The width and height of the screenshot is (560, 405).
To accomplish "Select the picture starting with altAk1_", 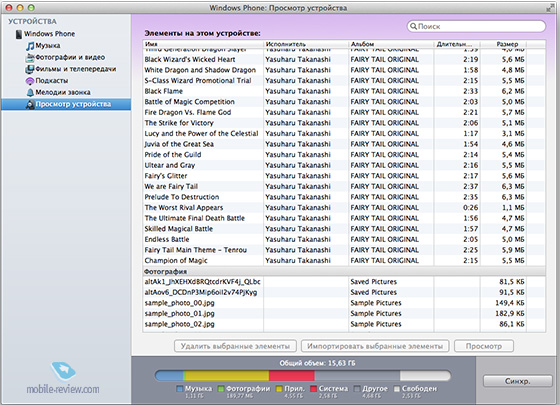I will [x=344, y=282].
